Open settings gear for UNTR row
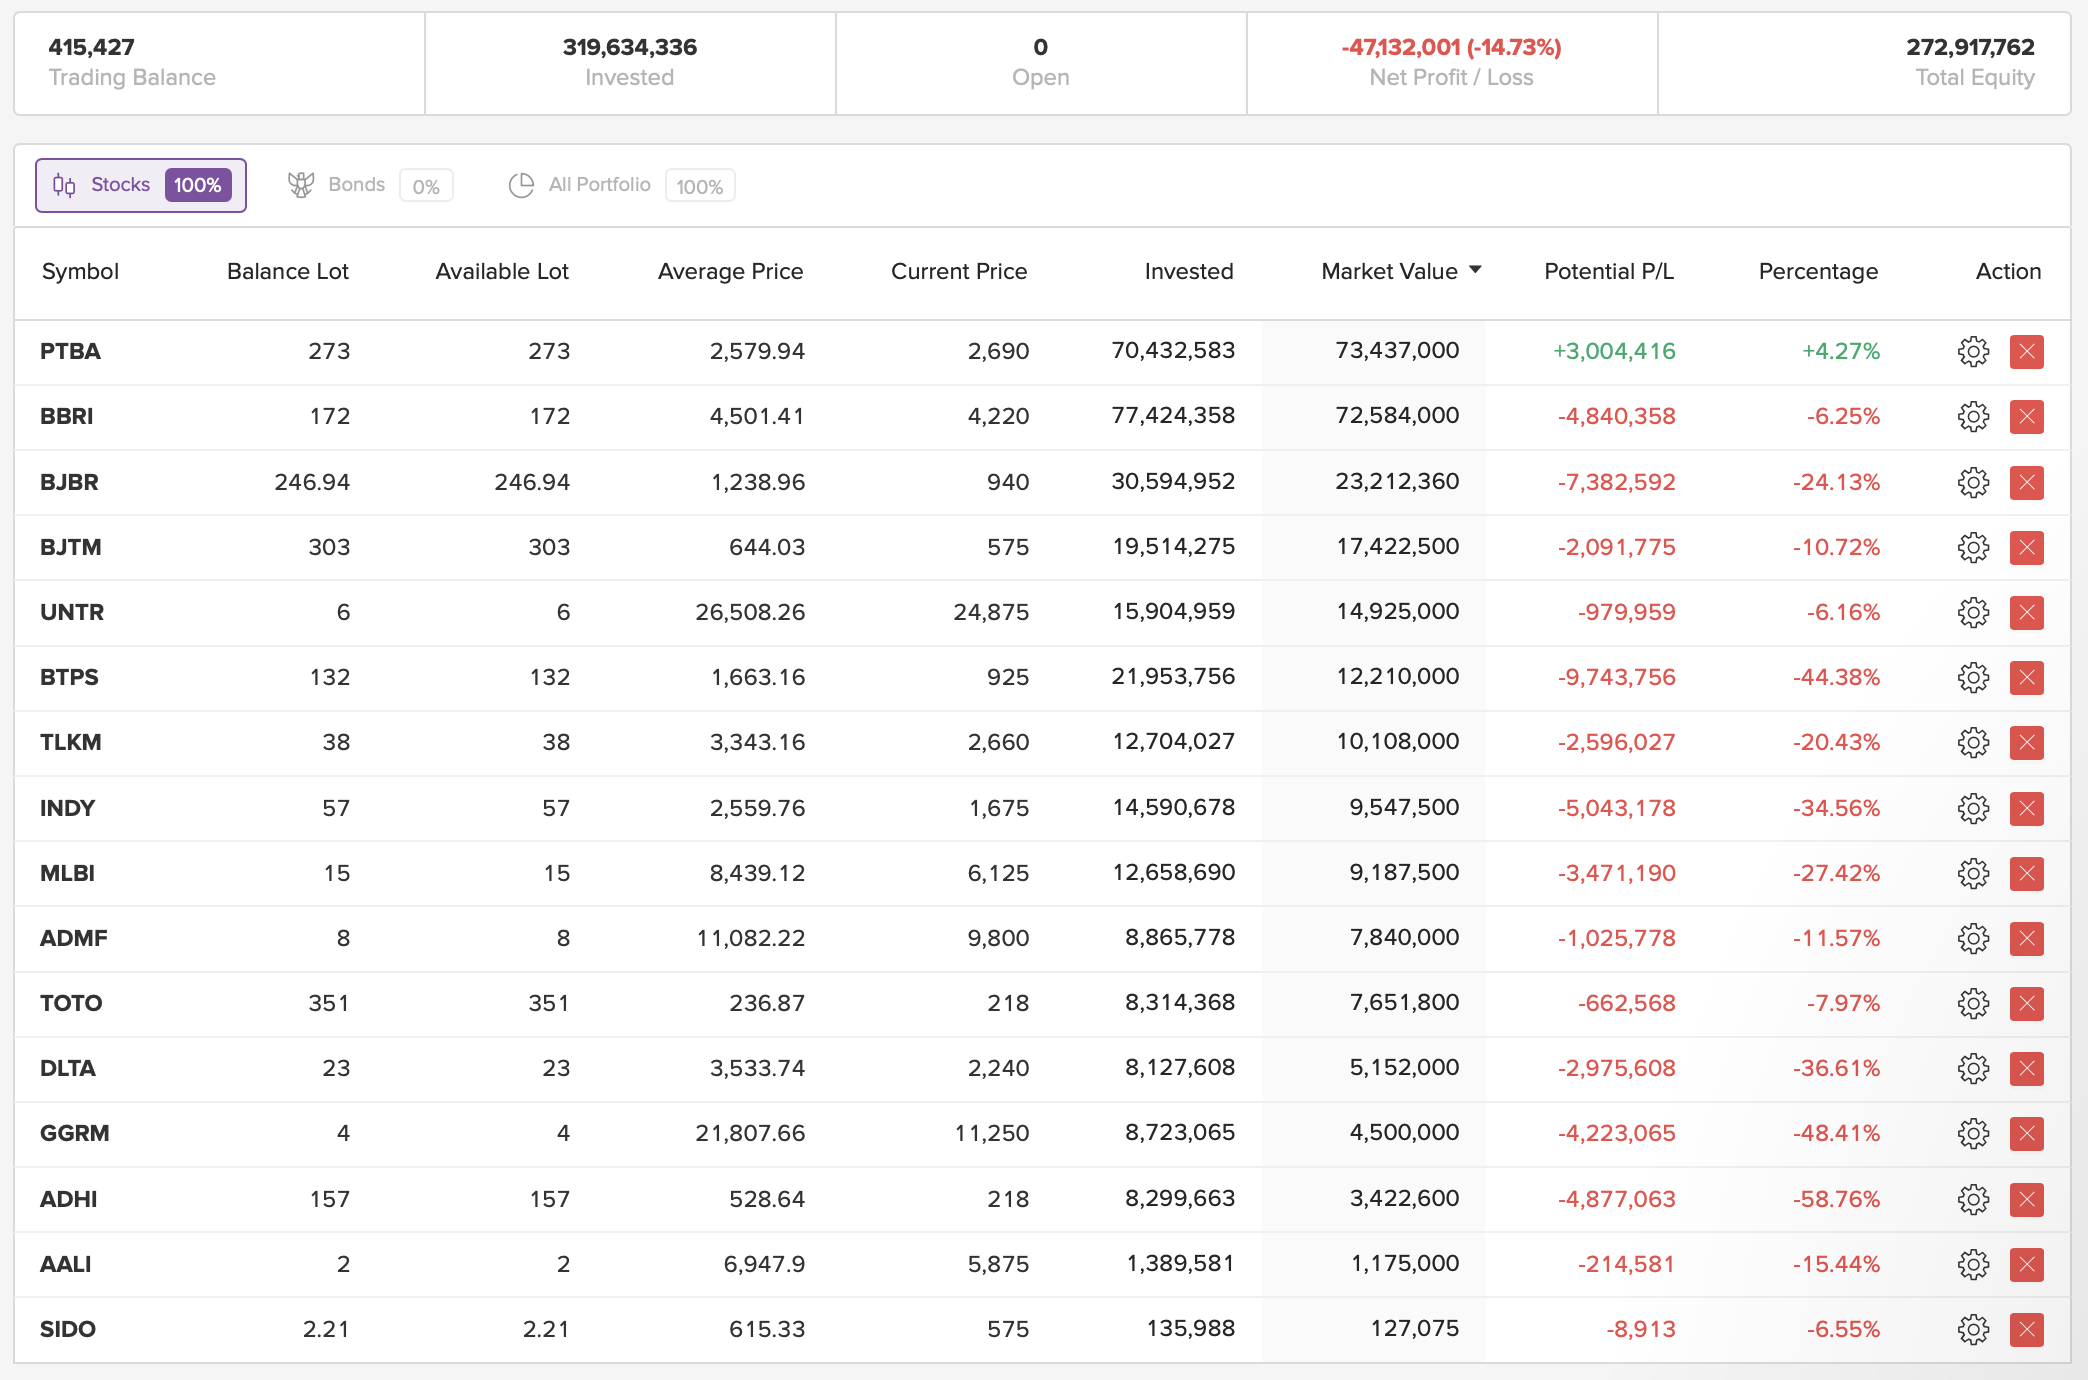 click(x=1973, y=612)
